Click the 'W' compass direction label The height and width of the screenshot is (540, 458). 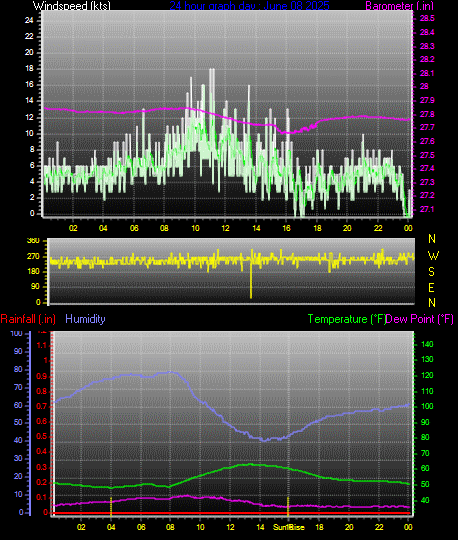click(433, 256)
